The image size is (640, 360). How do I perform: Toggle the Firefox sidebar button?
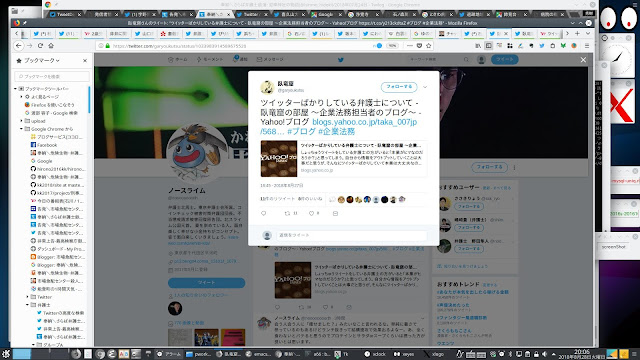pos(489,46)
